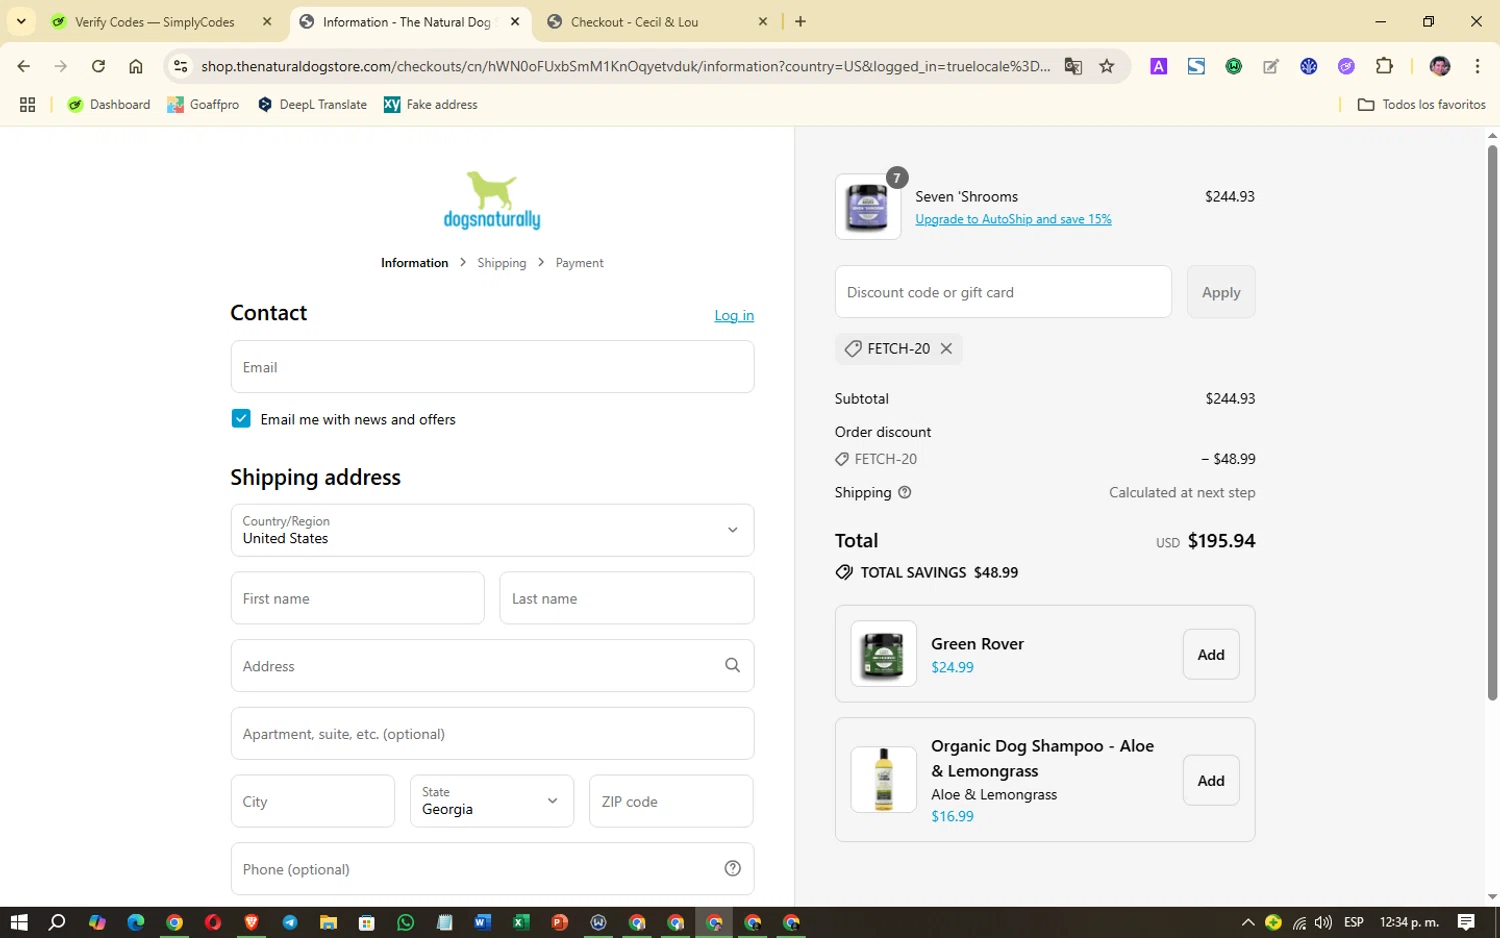Open the State dropdown showing Georgia
The image size is (1500, 938).
(x=492, y=801)
